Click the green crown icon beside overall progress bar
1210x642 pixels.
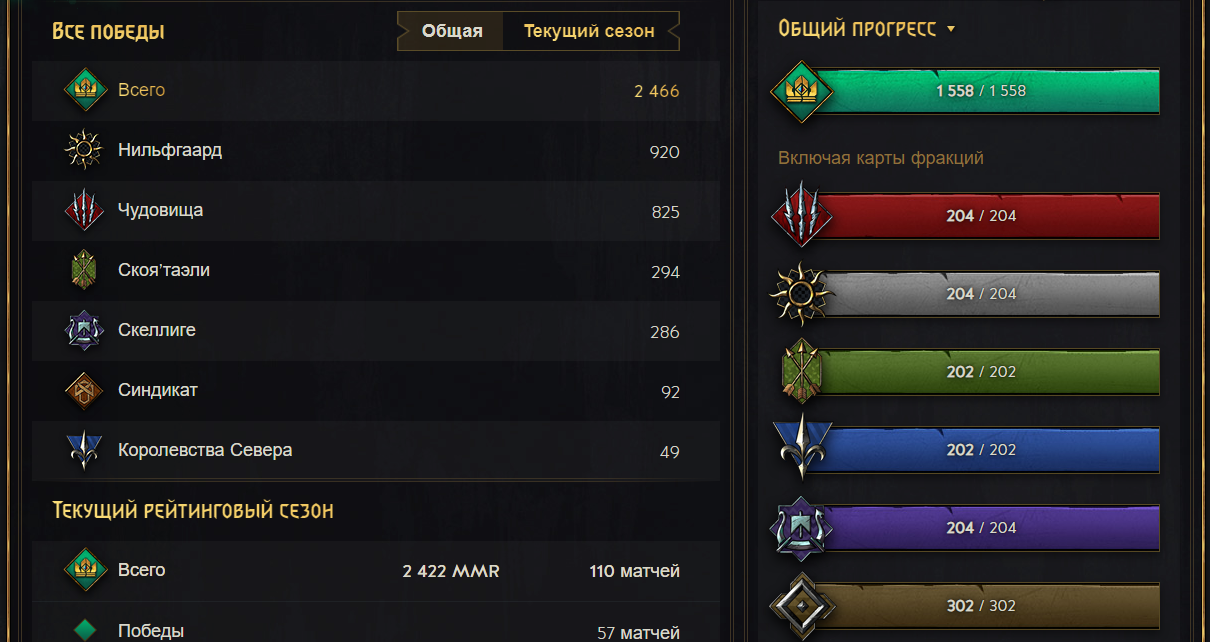[798, 91]
